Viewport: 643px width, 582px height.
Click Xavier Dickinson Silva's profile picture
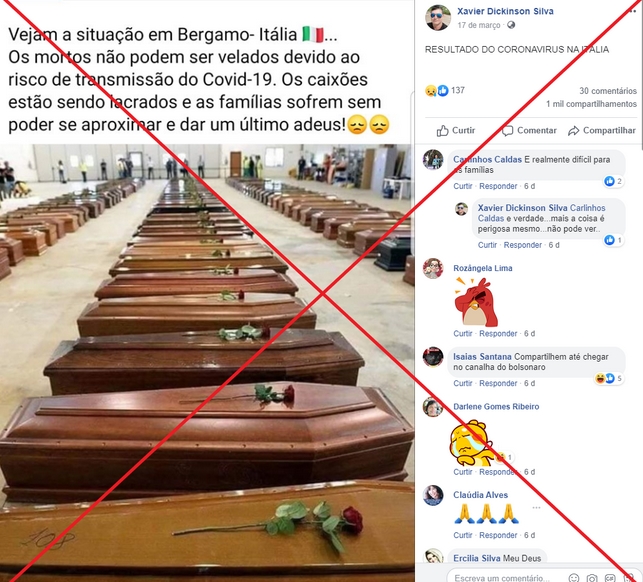pyautogui.click(x=438, y=18)
